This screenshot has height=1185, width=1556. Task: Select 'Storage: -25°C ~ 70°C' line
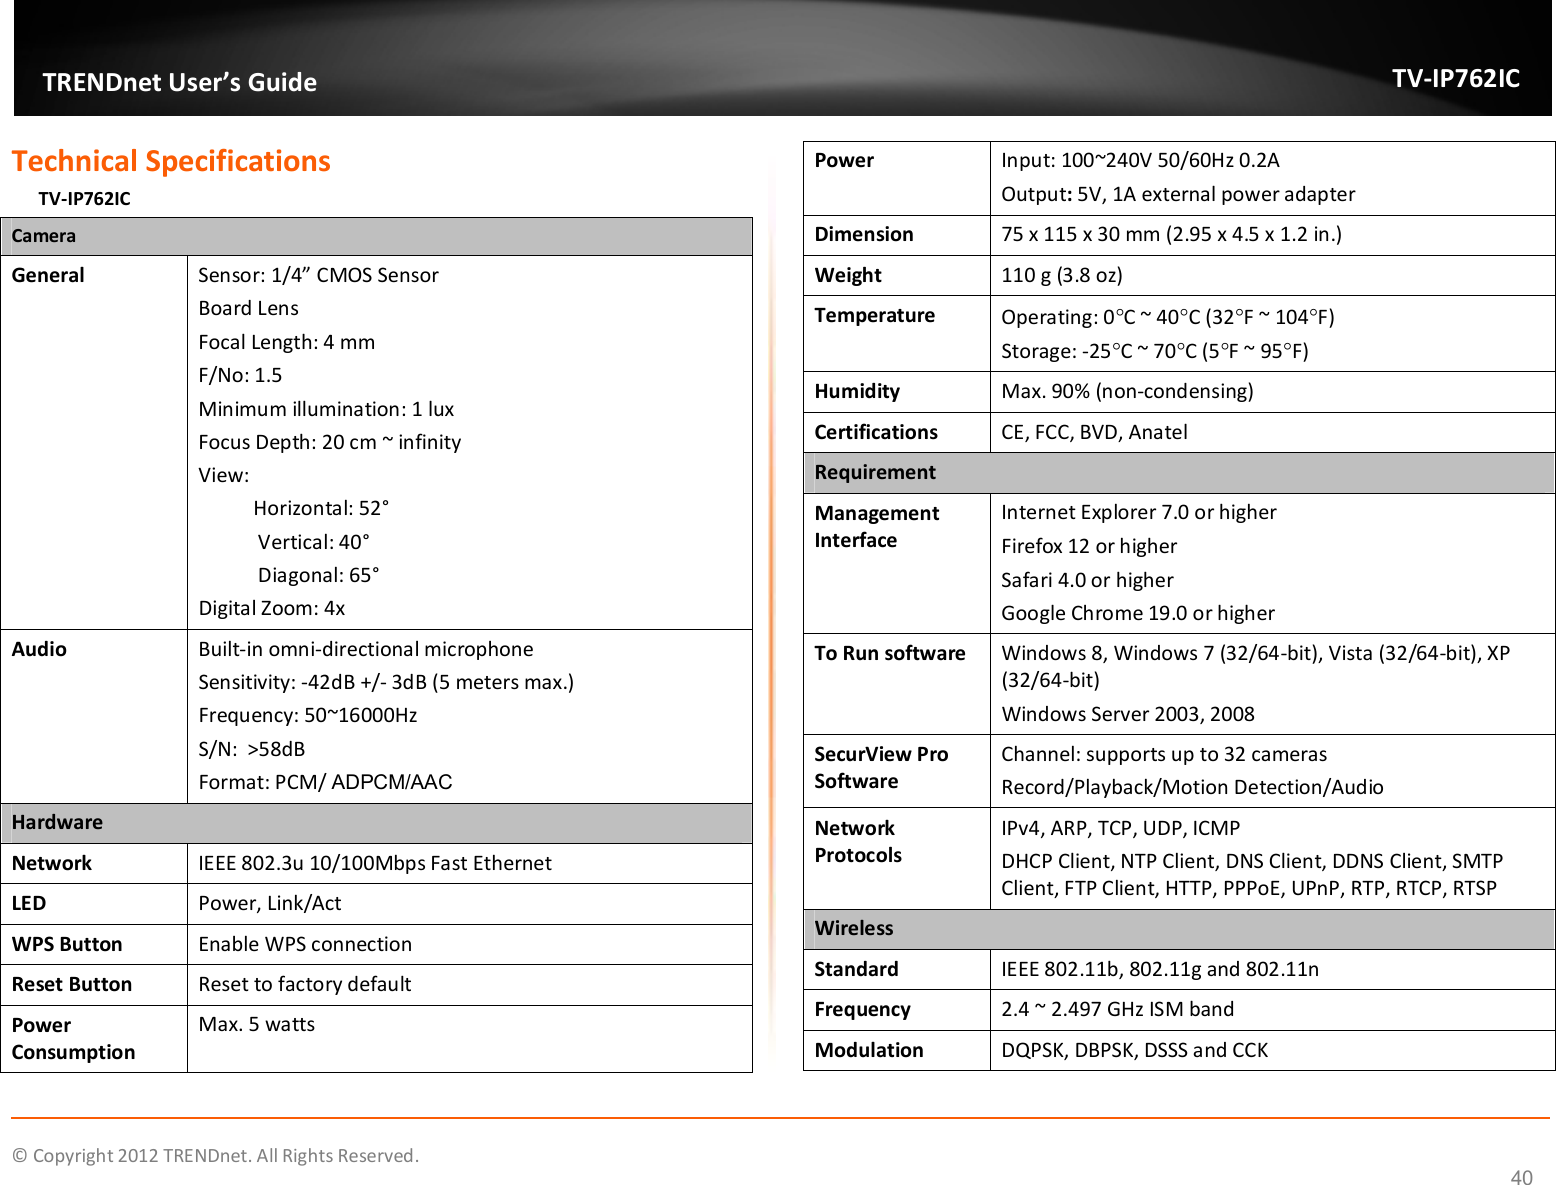tap(1155, 351)
